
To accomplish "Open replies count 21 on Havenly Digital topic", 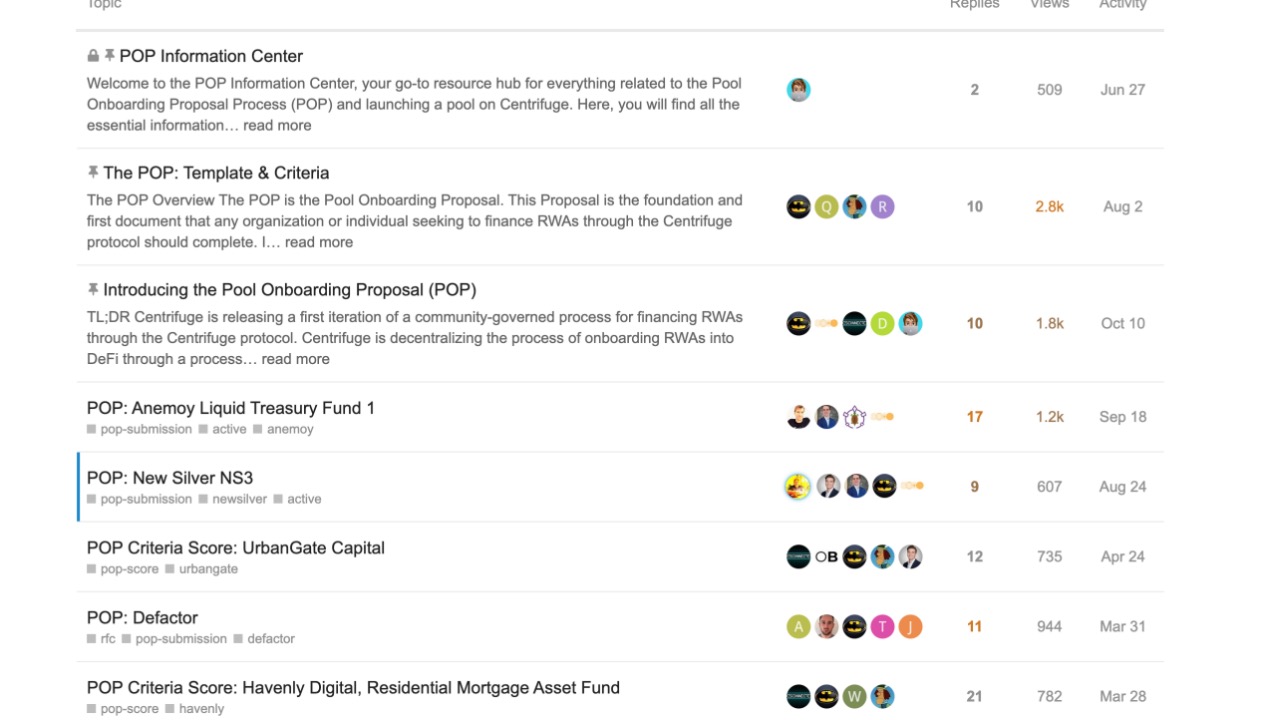I will (x=974, y=697).
